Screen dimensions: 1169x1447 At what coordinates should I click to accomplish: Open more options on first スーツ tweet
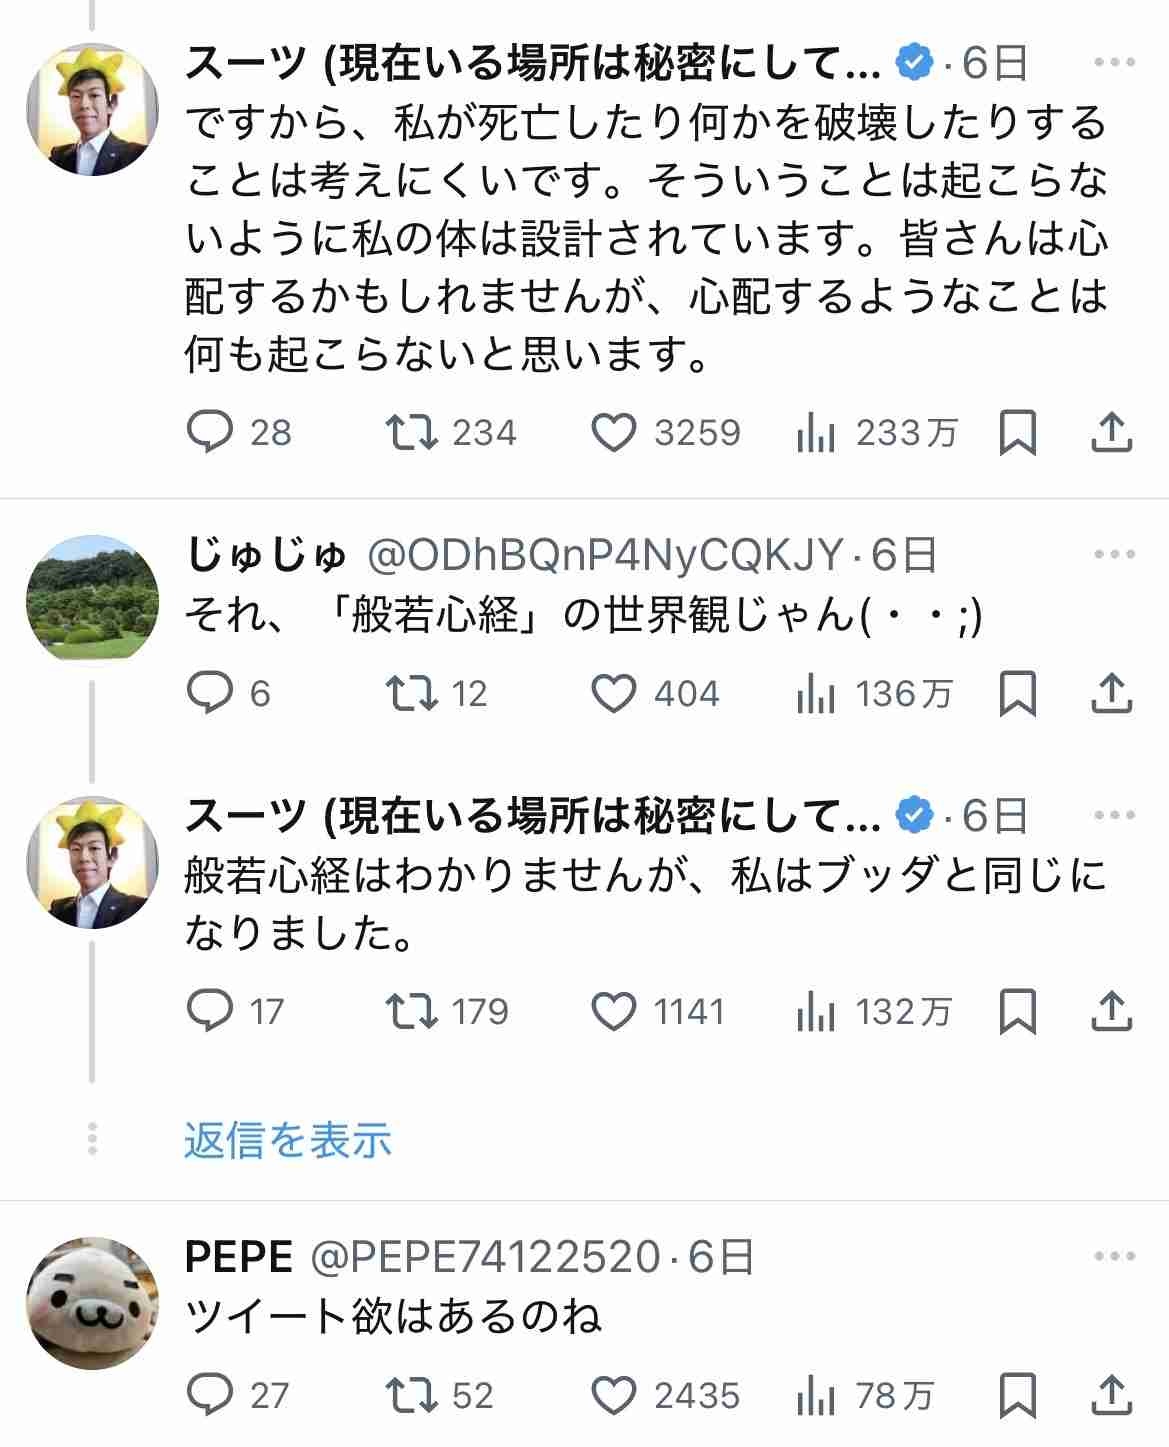tap(1114, 64)
